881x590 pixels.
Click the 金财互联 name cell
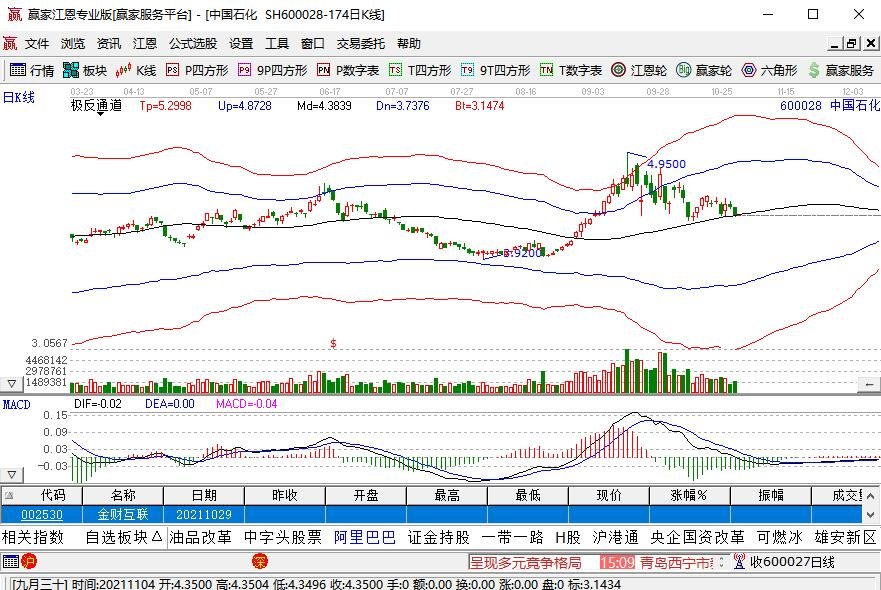click(x=122, y=514)
